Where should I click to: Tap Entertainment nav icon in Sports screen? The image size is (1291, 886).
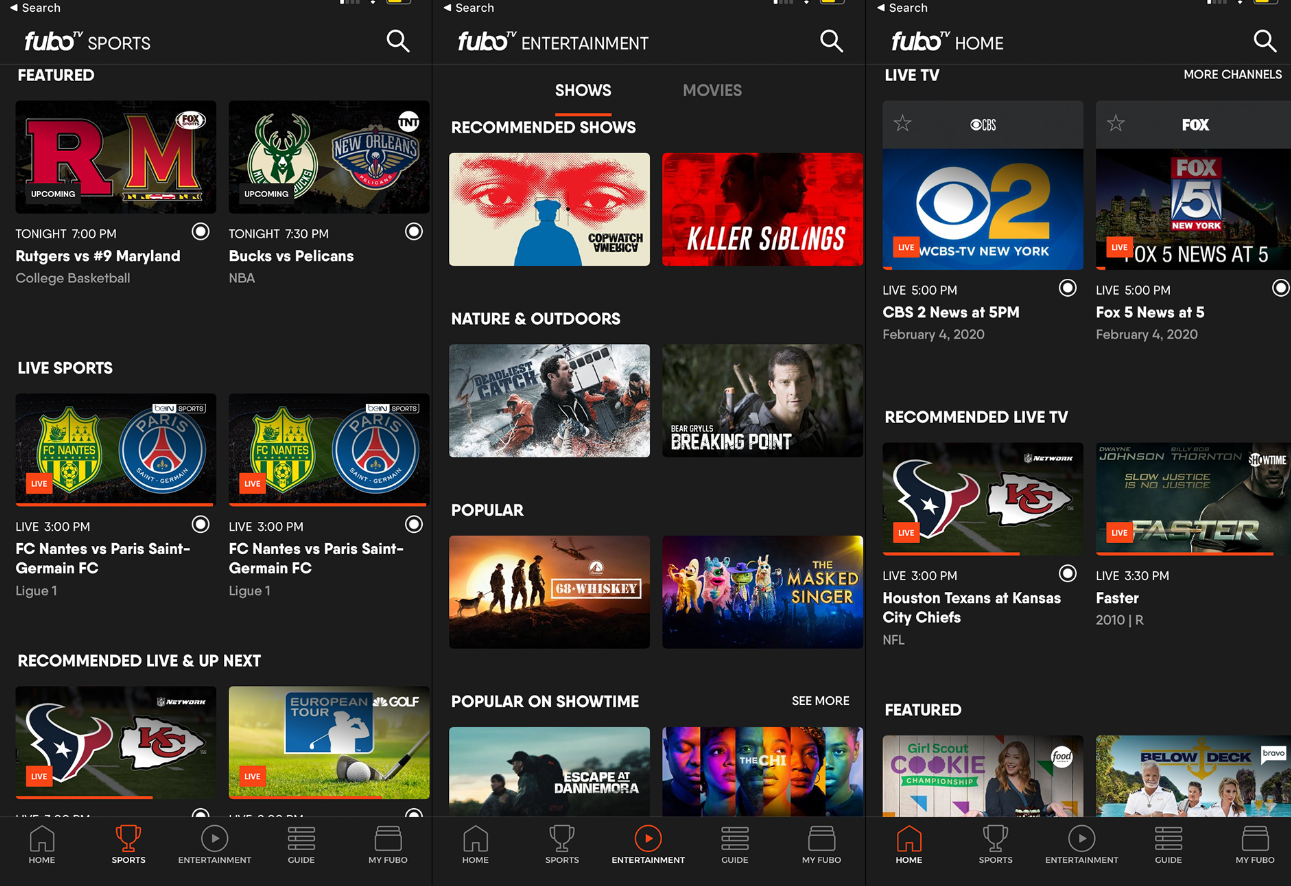point(214,845)
